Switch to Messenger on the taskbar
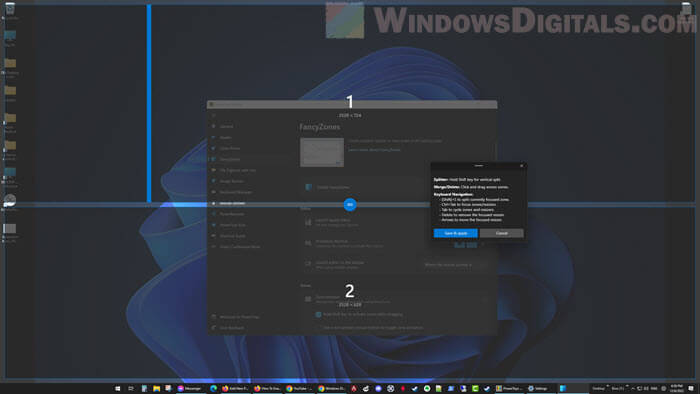The width and height of the screenshot is (700, 394). [x=191, y=389]
